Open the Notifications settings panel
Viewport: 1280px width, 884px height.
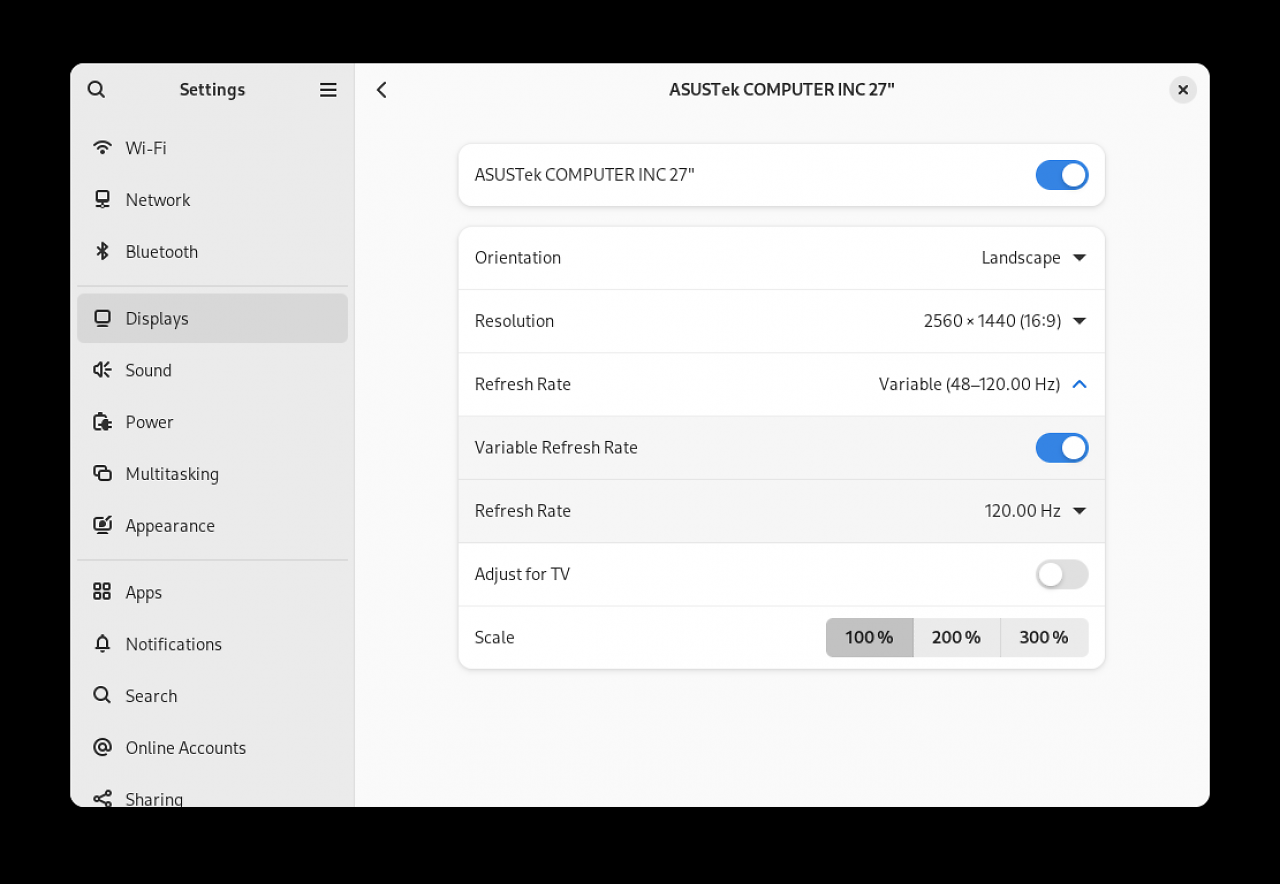coord(212,644)
